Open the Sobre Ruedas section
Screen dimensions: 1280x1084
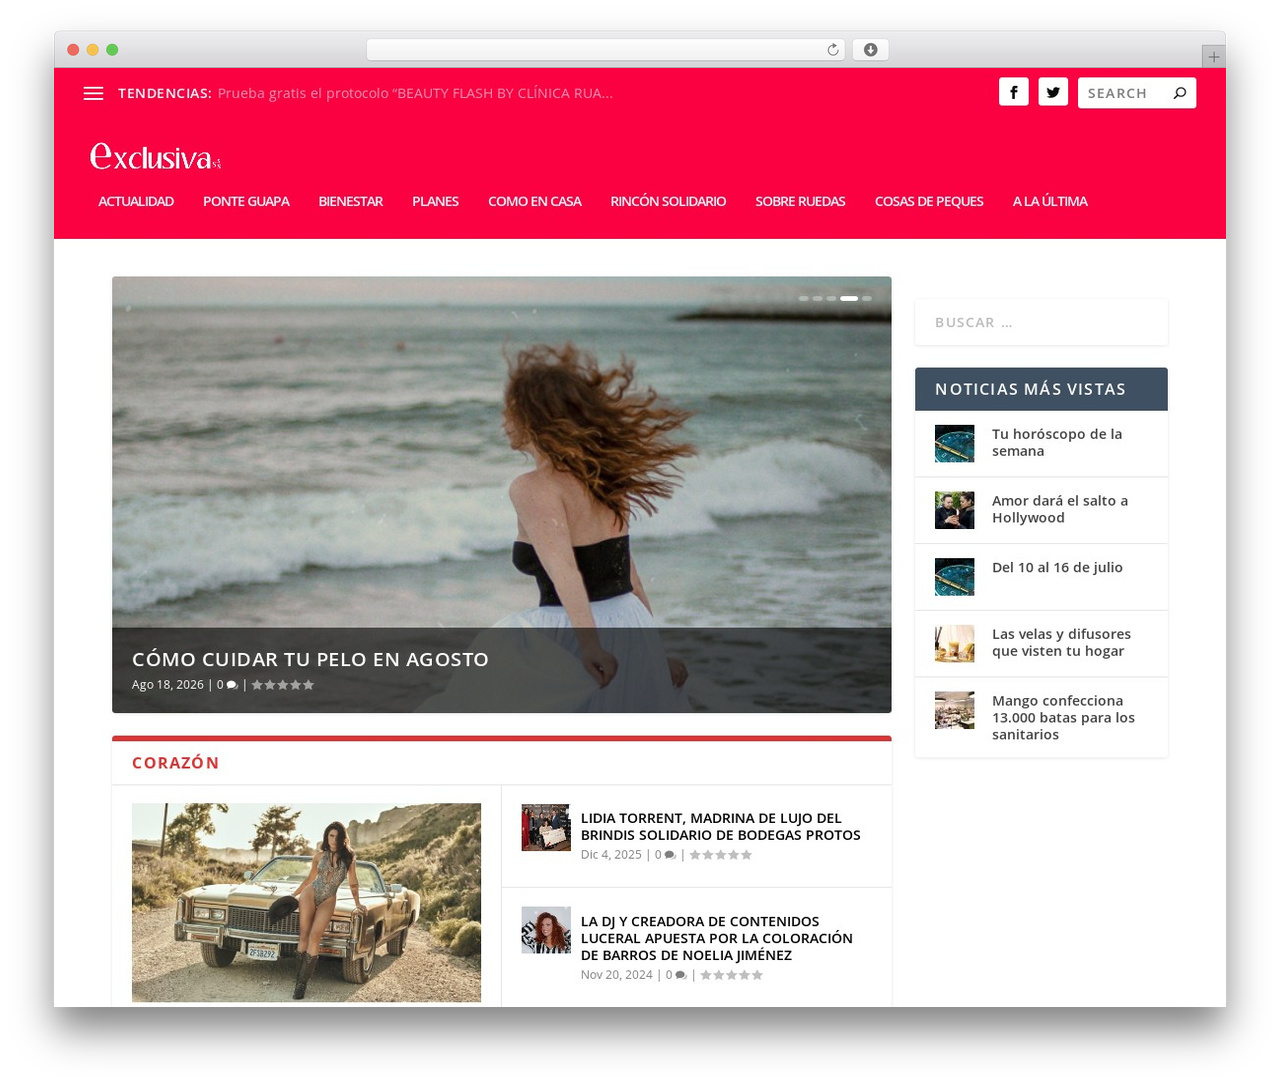click(x=800, y=201)
